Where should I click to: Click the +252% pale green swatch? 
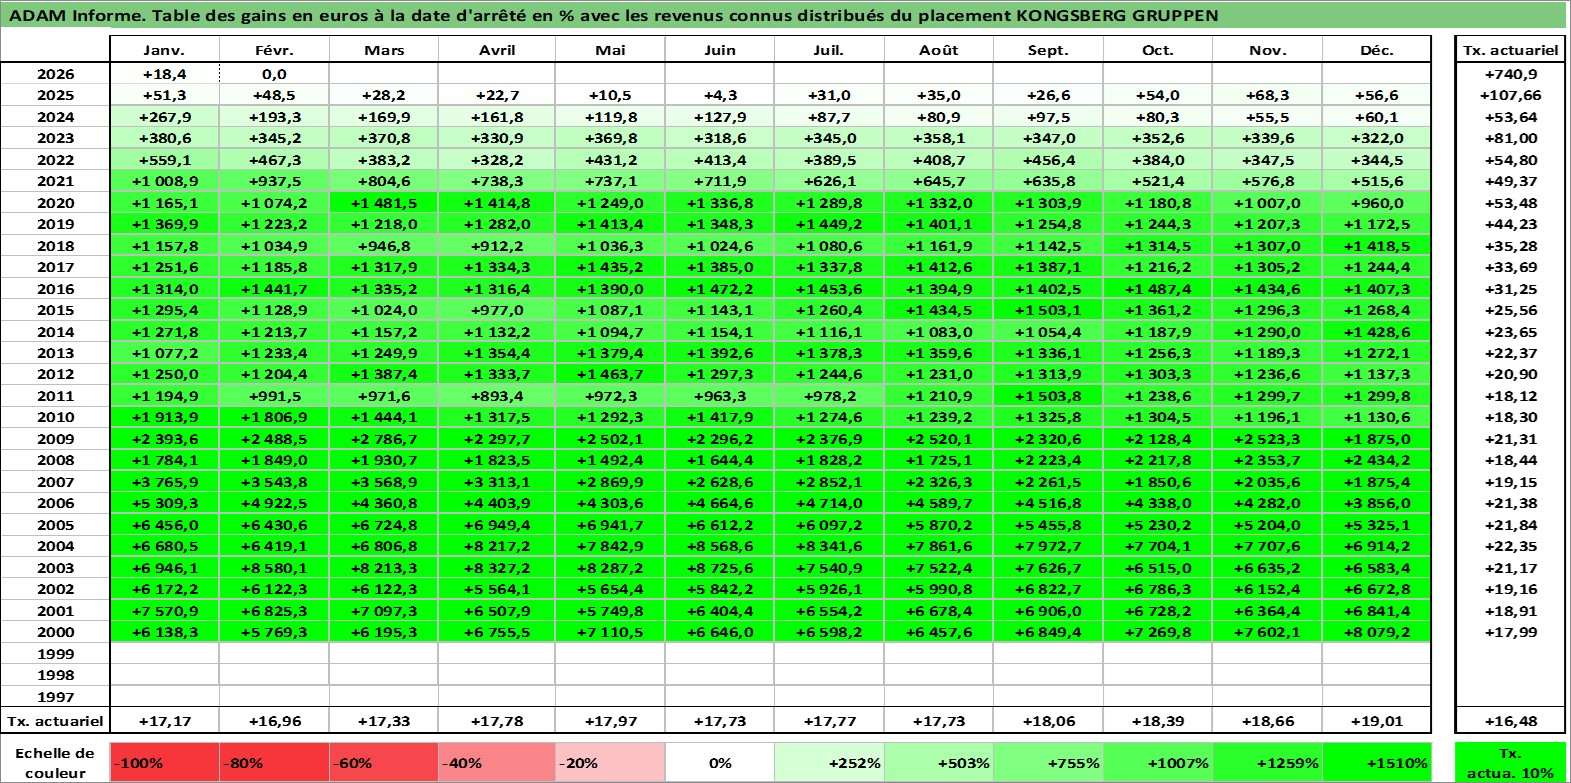point(829,763)
